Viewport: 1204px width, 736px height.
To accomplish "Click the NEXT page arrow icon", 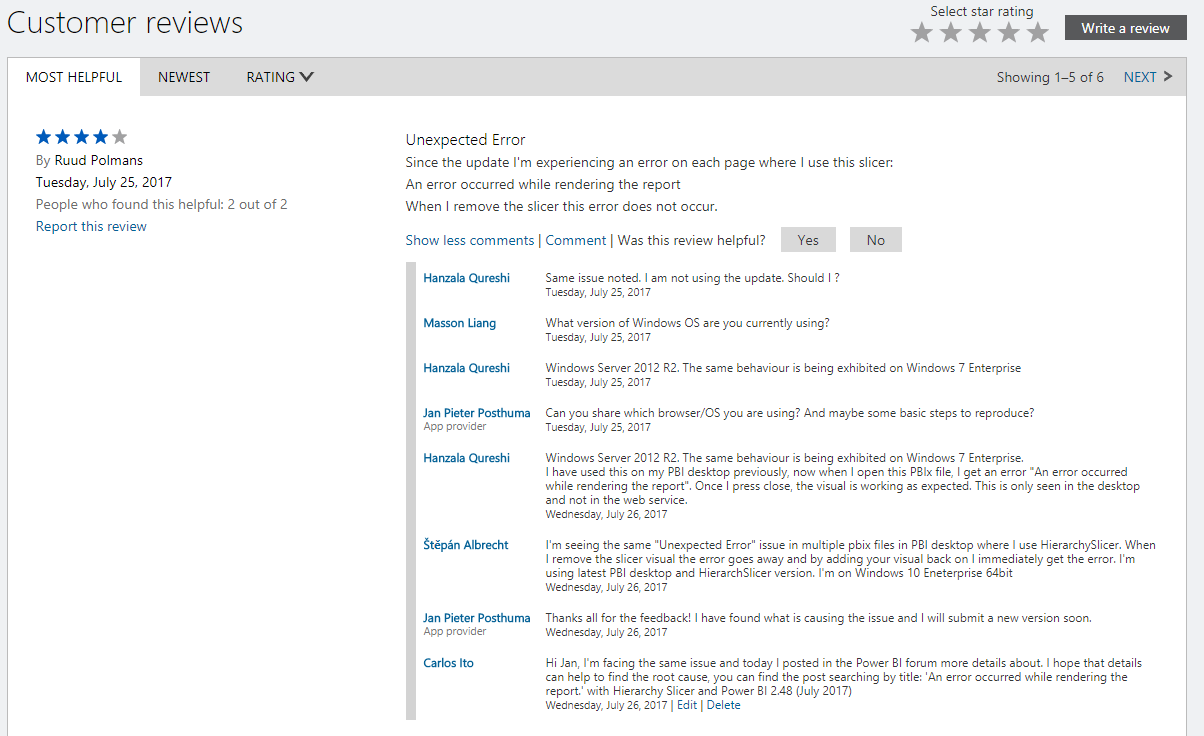I will point(1168,77).
